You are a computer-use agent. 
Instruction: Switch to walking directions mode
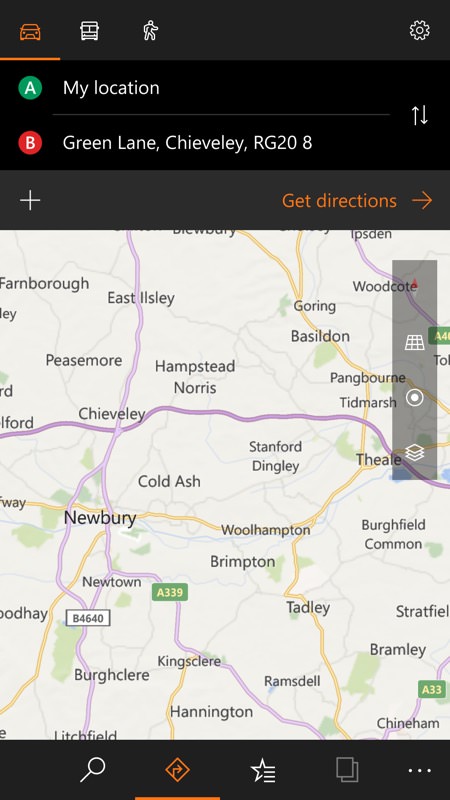pyautogui.click(x=151, y=31)
